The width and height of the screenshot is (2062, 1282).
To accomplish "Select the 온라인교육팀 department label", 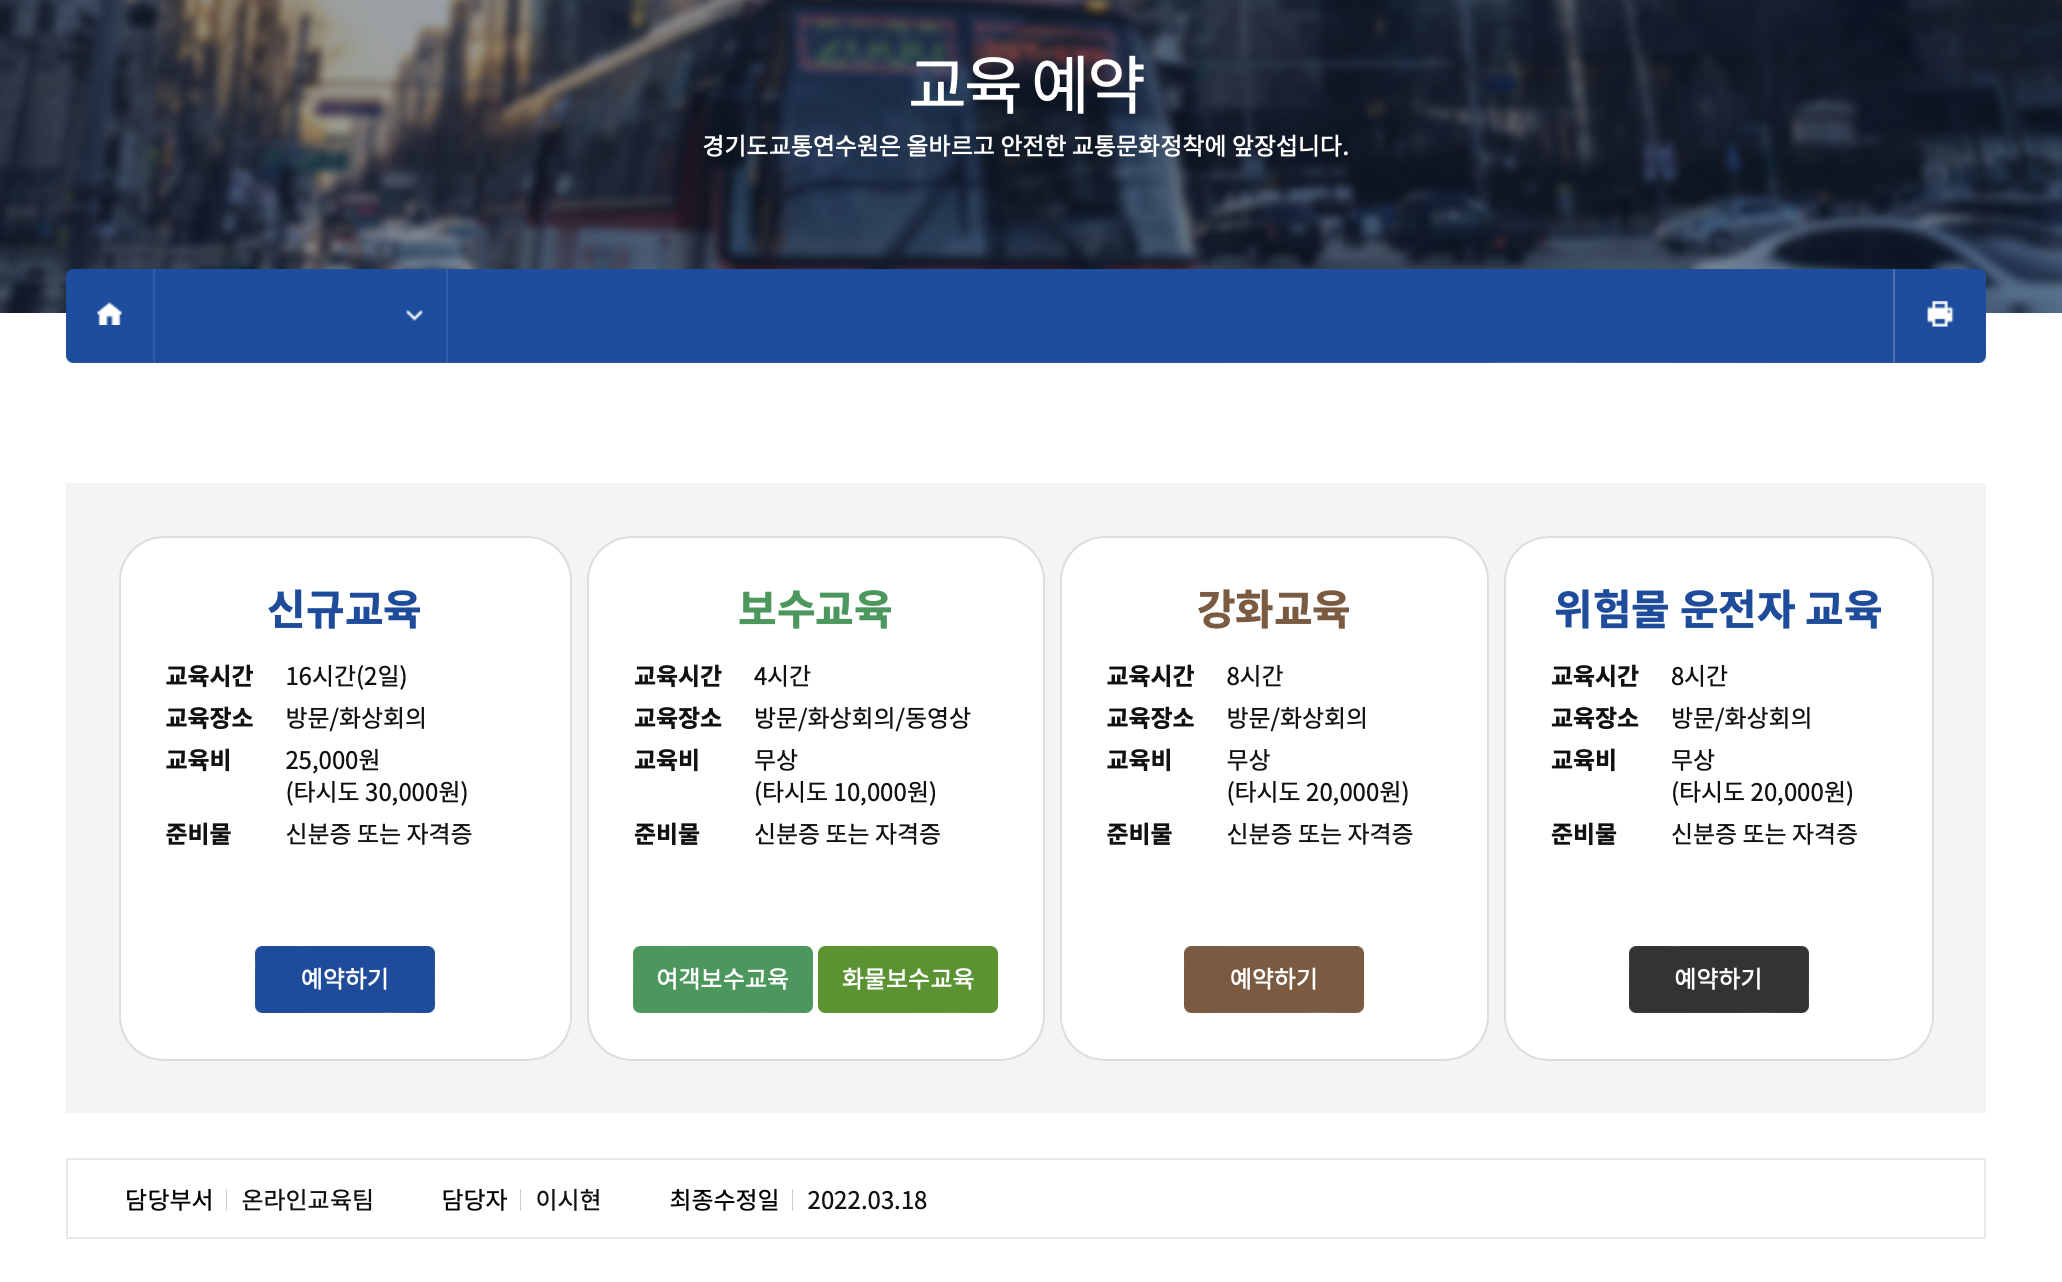I will (x=305, y=1200).
